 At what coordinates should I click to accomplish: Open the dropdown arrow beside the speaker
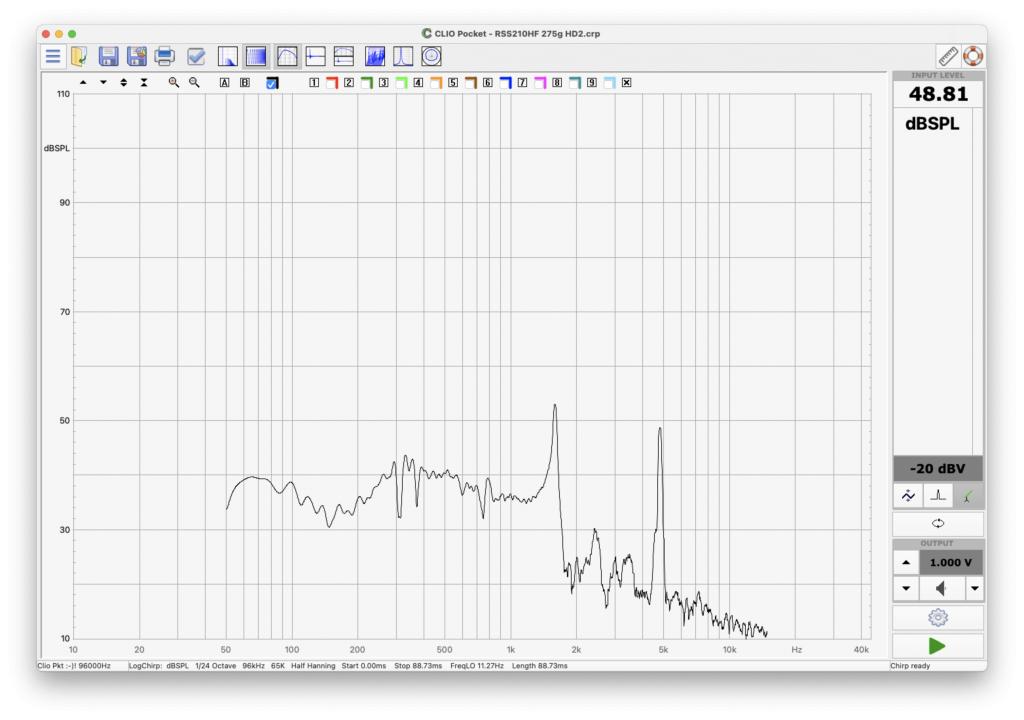click(974, 589)
